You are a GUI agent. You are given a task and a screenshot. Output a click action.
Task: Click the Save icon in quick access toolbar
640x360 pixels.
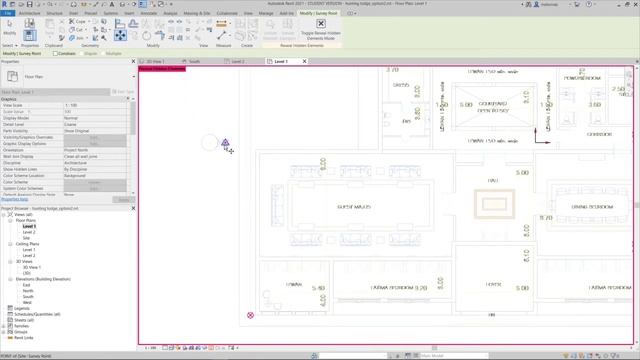tap(29, 4)
